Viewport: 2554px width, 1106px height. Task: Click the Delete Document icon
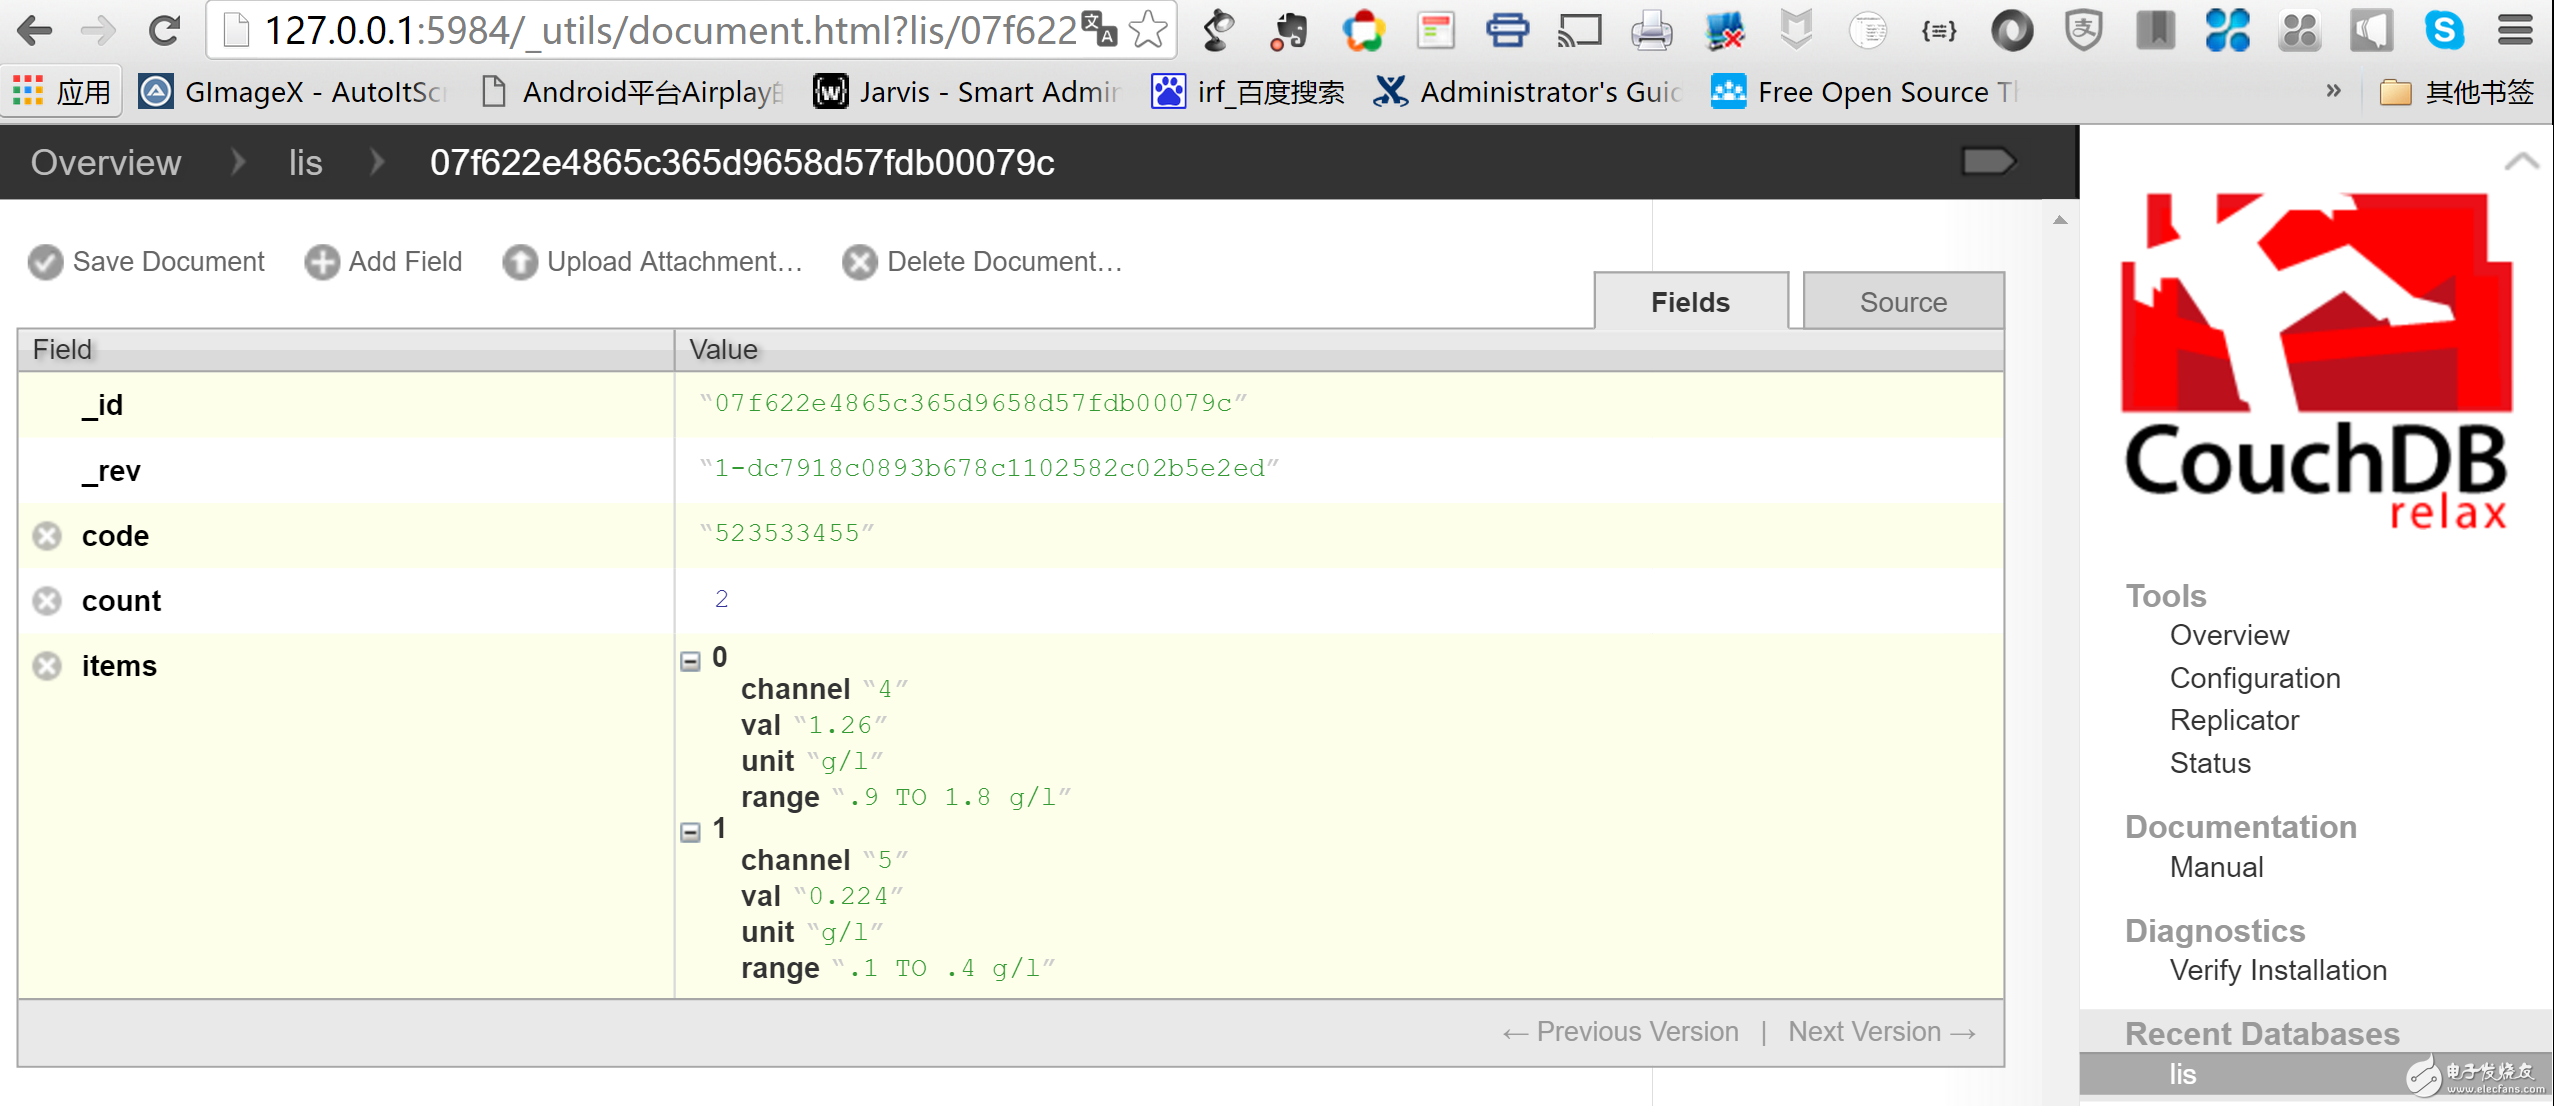(x=858, y=262)
